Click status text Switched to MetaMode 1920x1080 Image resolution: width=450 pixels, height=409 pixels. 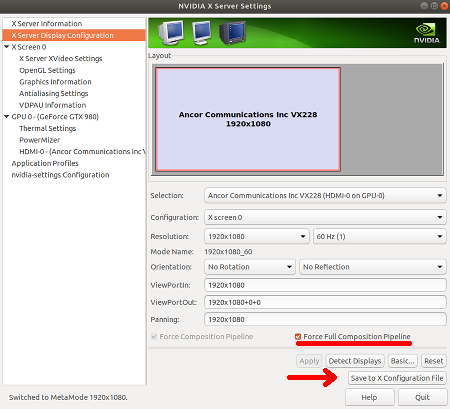pos(68,397)
